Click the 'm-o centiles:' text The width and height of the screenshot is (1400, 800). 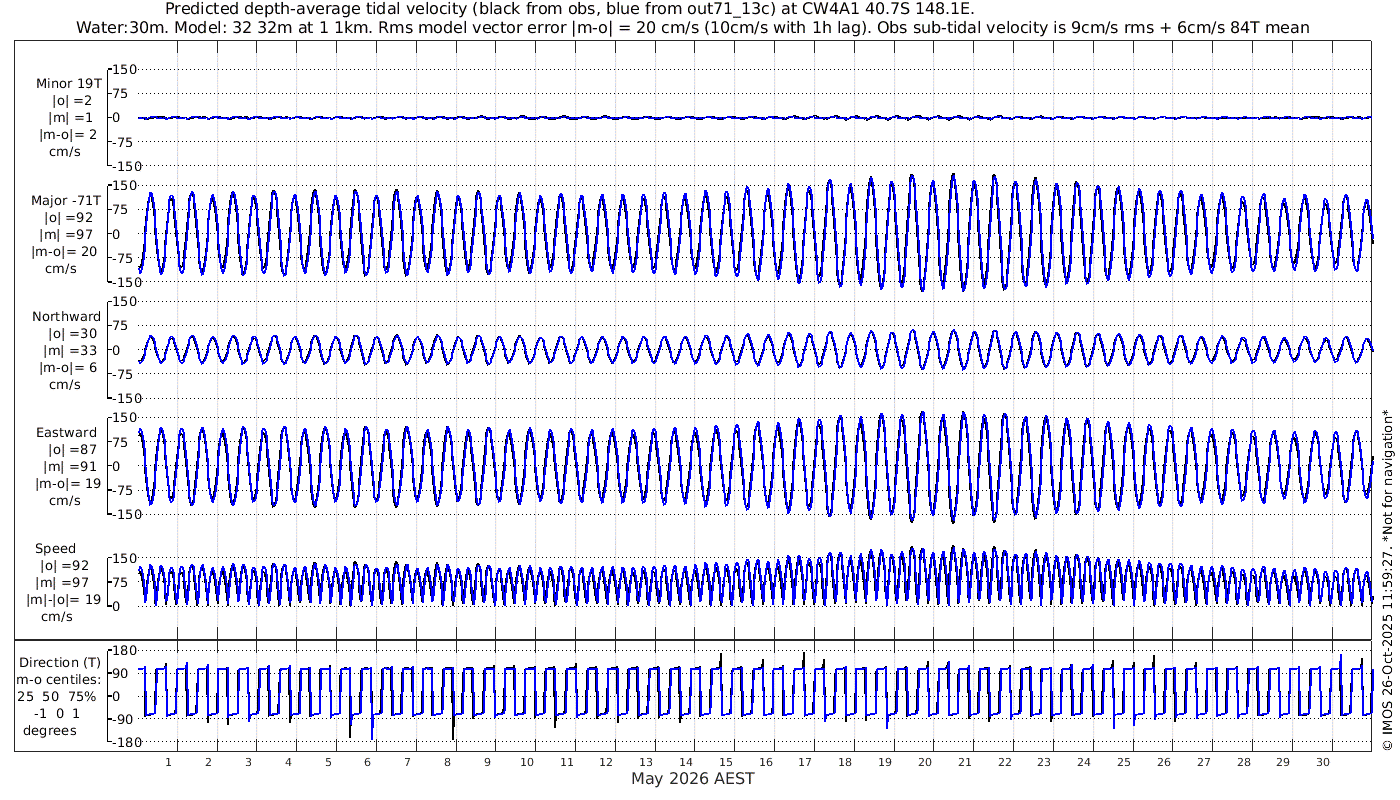pos(58,680)
